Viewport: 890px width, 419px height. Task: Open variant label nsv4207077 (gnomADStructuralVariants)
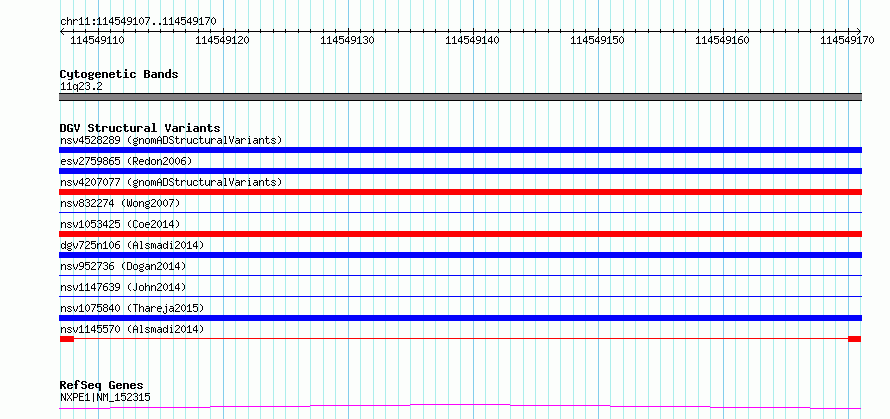click(x=171, y=182)
